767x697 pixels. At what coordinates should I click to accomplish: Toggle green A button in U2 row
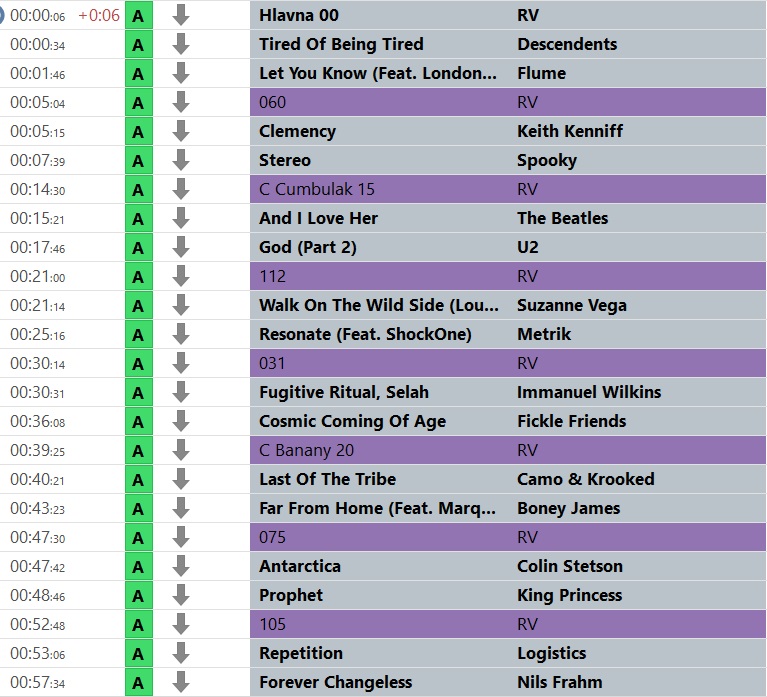[139, 247]
